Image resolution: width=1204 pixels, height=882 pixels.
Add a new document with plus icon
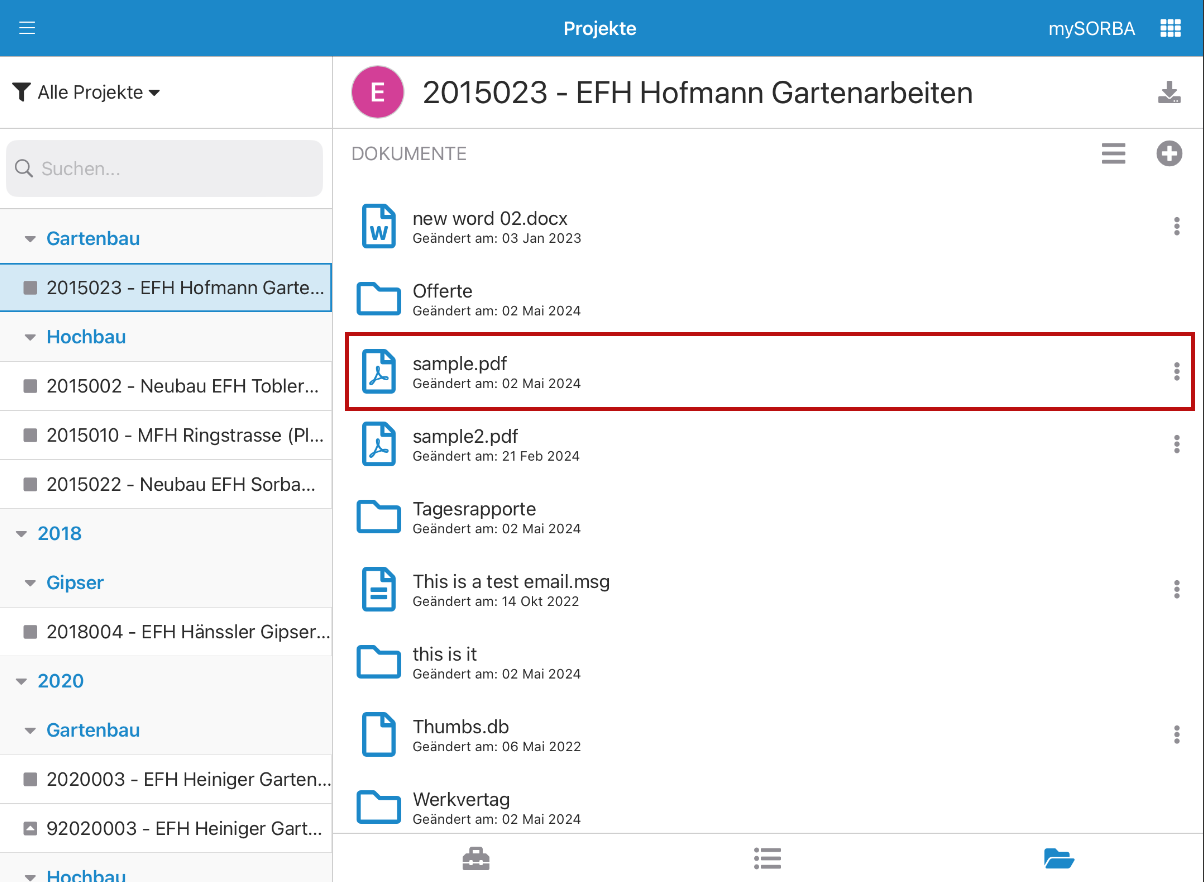(1169, 154)
